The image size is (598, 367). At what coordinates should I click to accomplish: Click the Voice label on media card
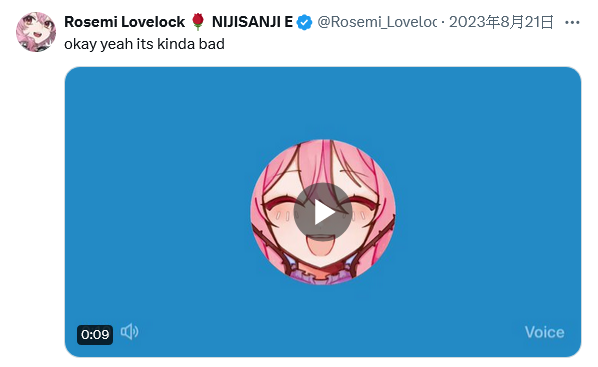[x=544, y=332]
